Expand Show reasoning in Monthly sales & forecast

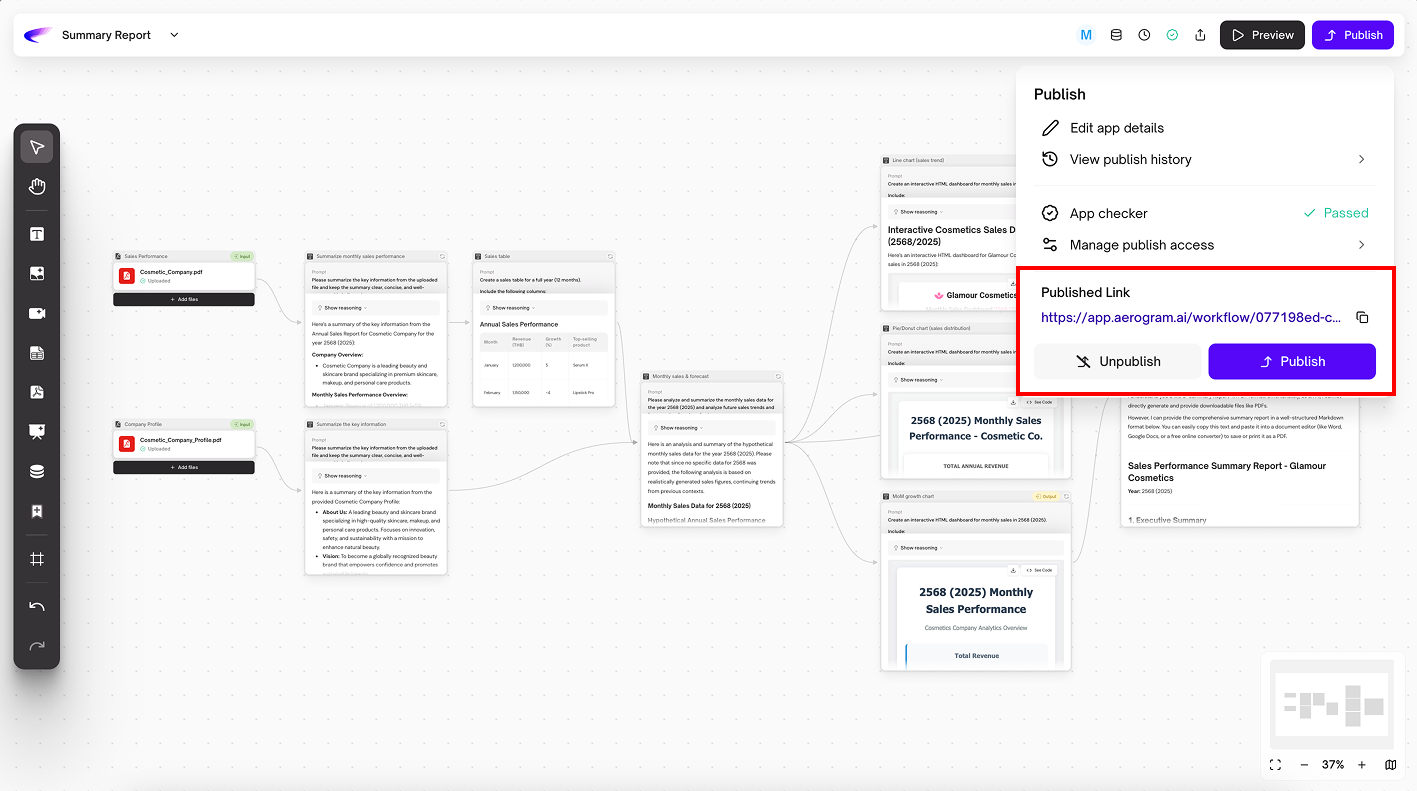click(680, 428)
